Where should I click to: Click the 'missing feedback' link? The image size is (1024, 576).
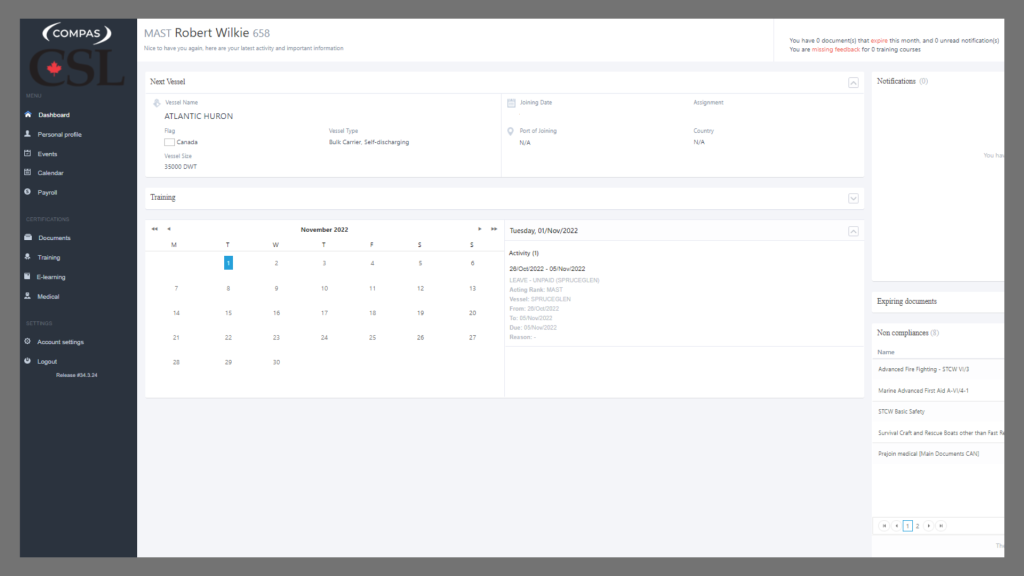[x=836, y=50]
